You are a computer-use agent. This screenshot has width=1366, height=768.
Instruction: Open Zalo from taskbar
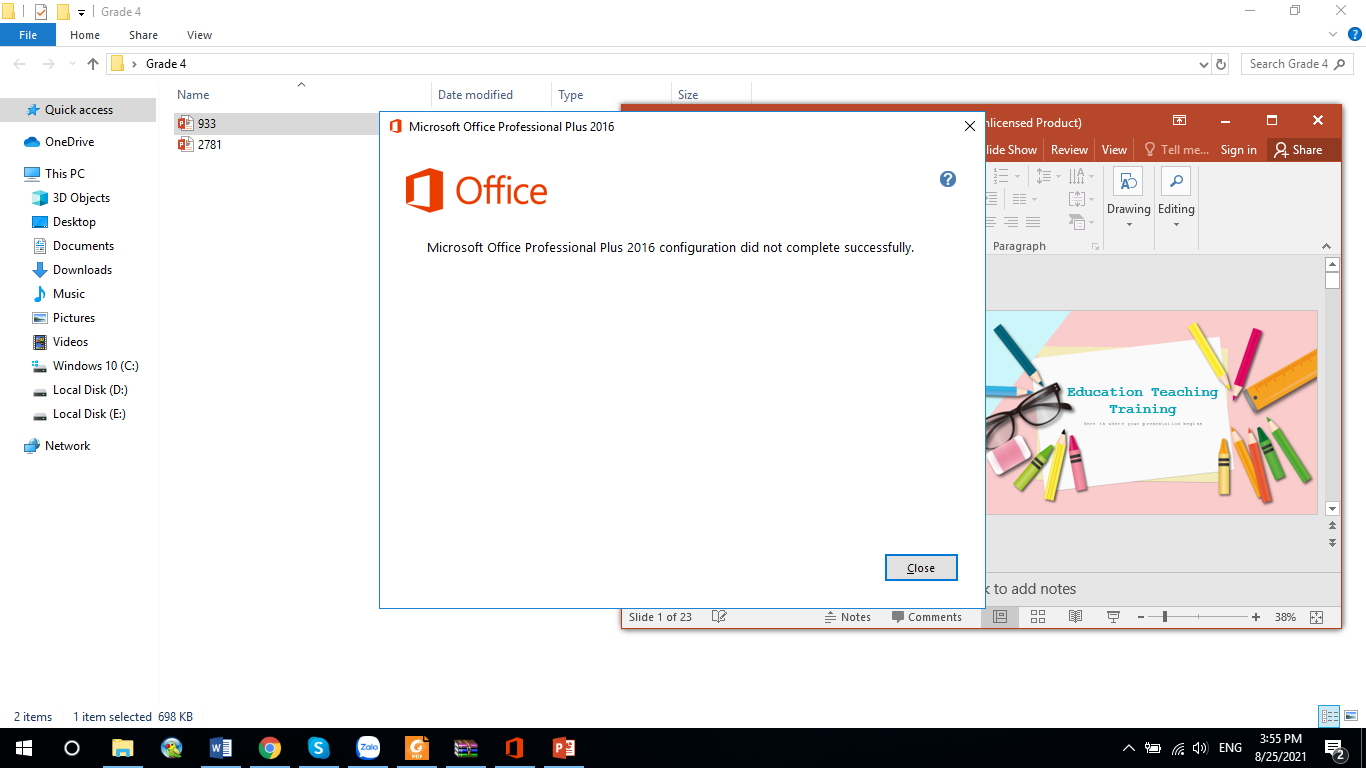[368, 748]
